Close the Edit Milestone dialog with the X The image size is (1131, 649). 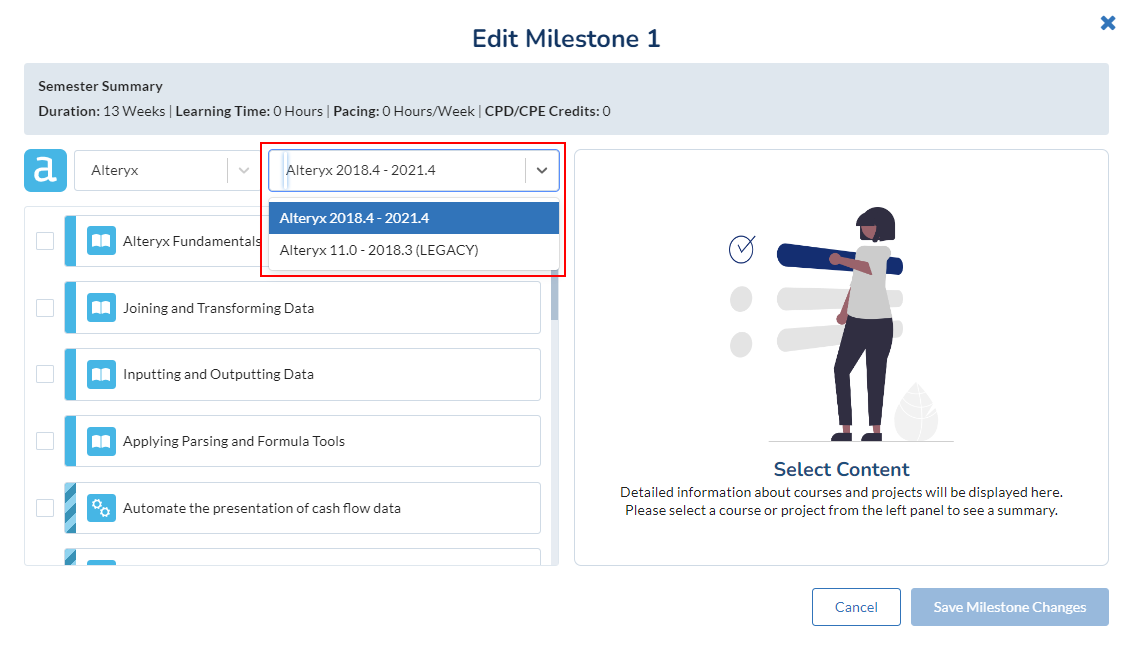pos(1108,23)
